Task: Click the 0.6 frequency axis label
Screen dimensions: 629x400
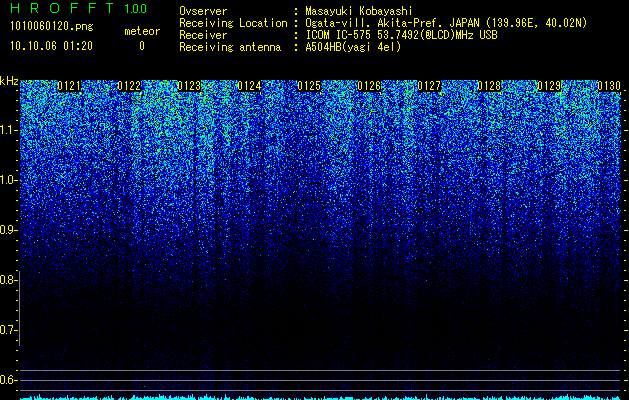Action: click(8, 380)
